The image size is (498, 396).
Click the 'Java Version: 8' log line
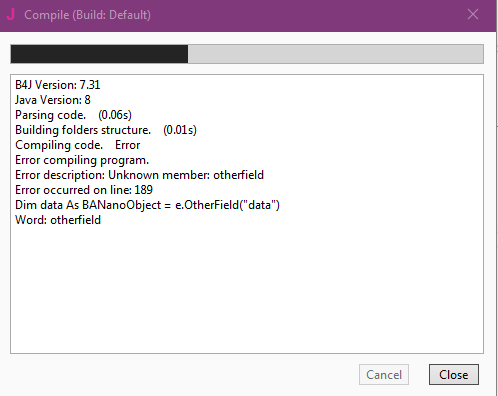(53, 100)
